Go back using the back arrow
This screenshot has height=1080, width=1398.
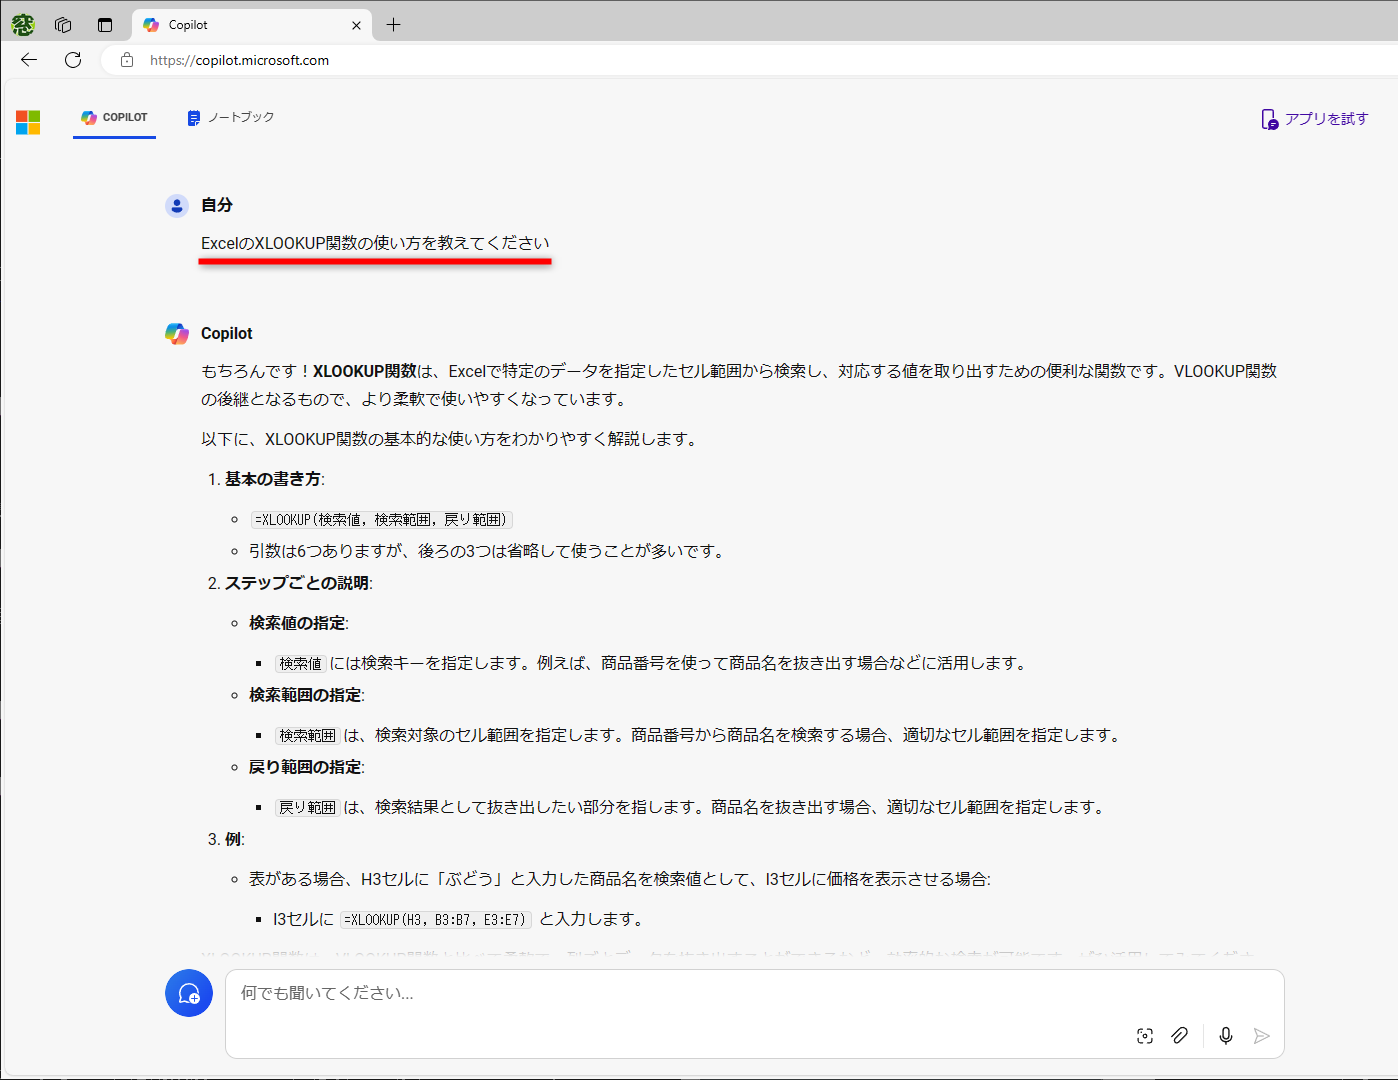tap(28, 60)
